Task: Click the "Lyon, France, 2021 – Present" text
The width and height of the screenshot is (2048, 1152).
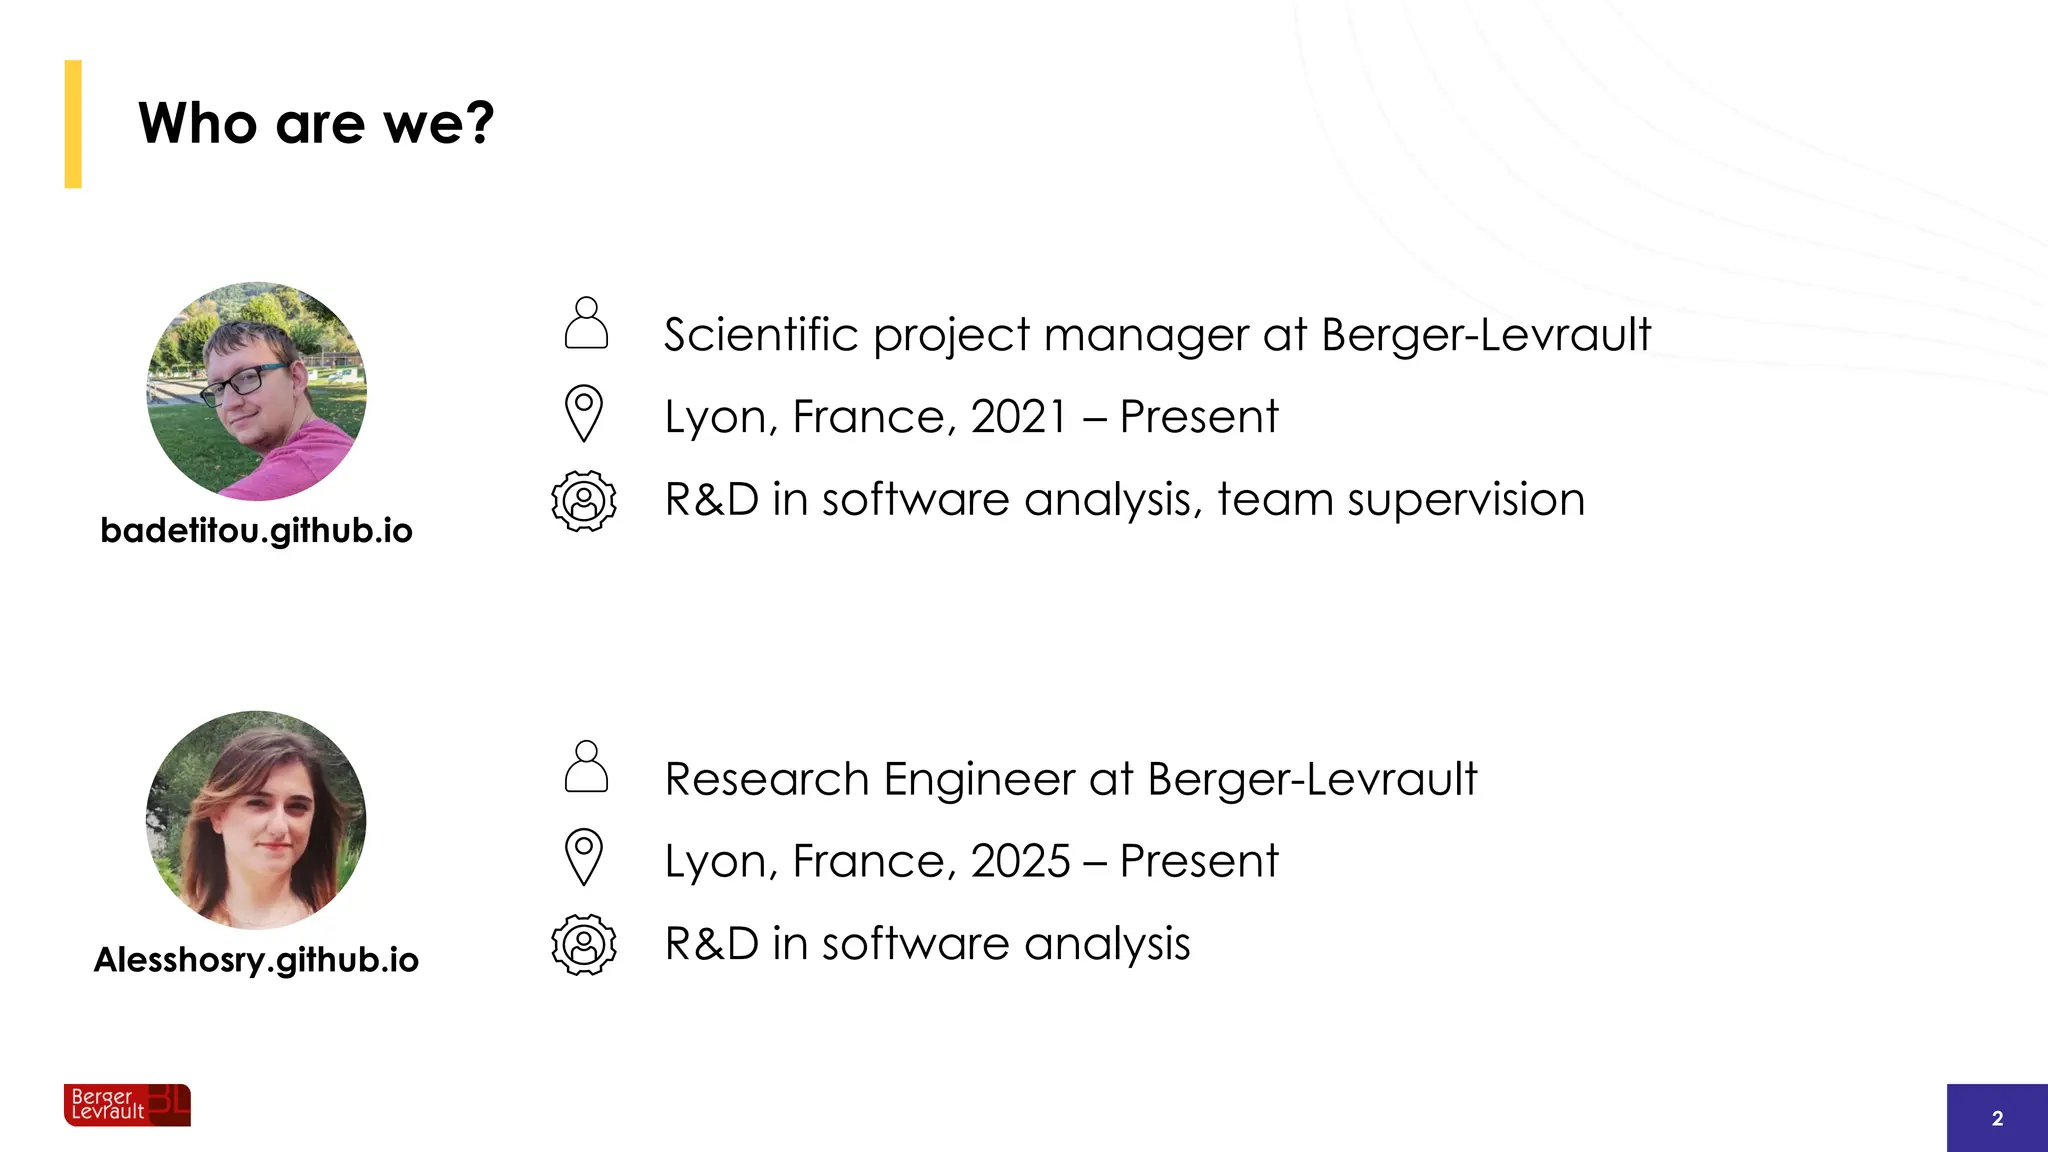Action: (x=971, y=416)
